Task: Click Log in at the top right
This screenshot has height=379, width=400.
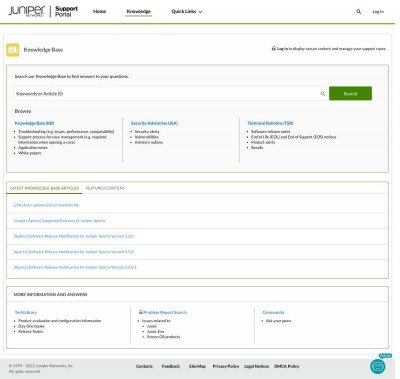Action: [x=378, y=12]
